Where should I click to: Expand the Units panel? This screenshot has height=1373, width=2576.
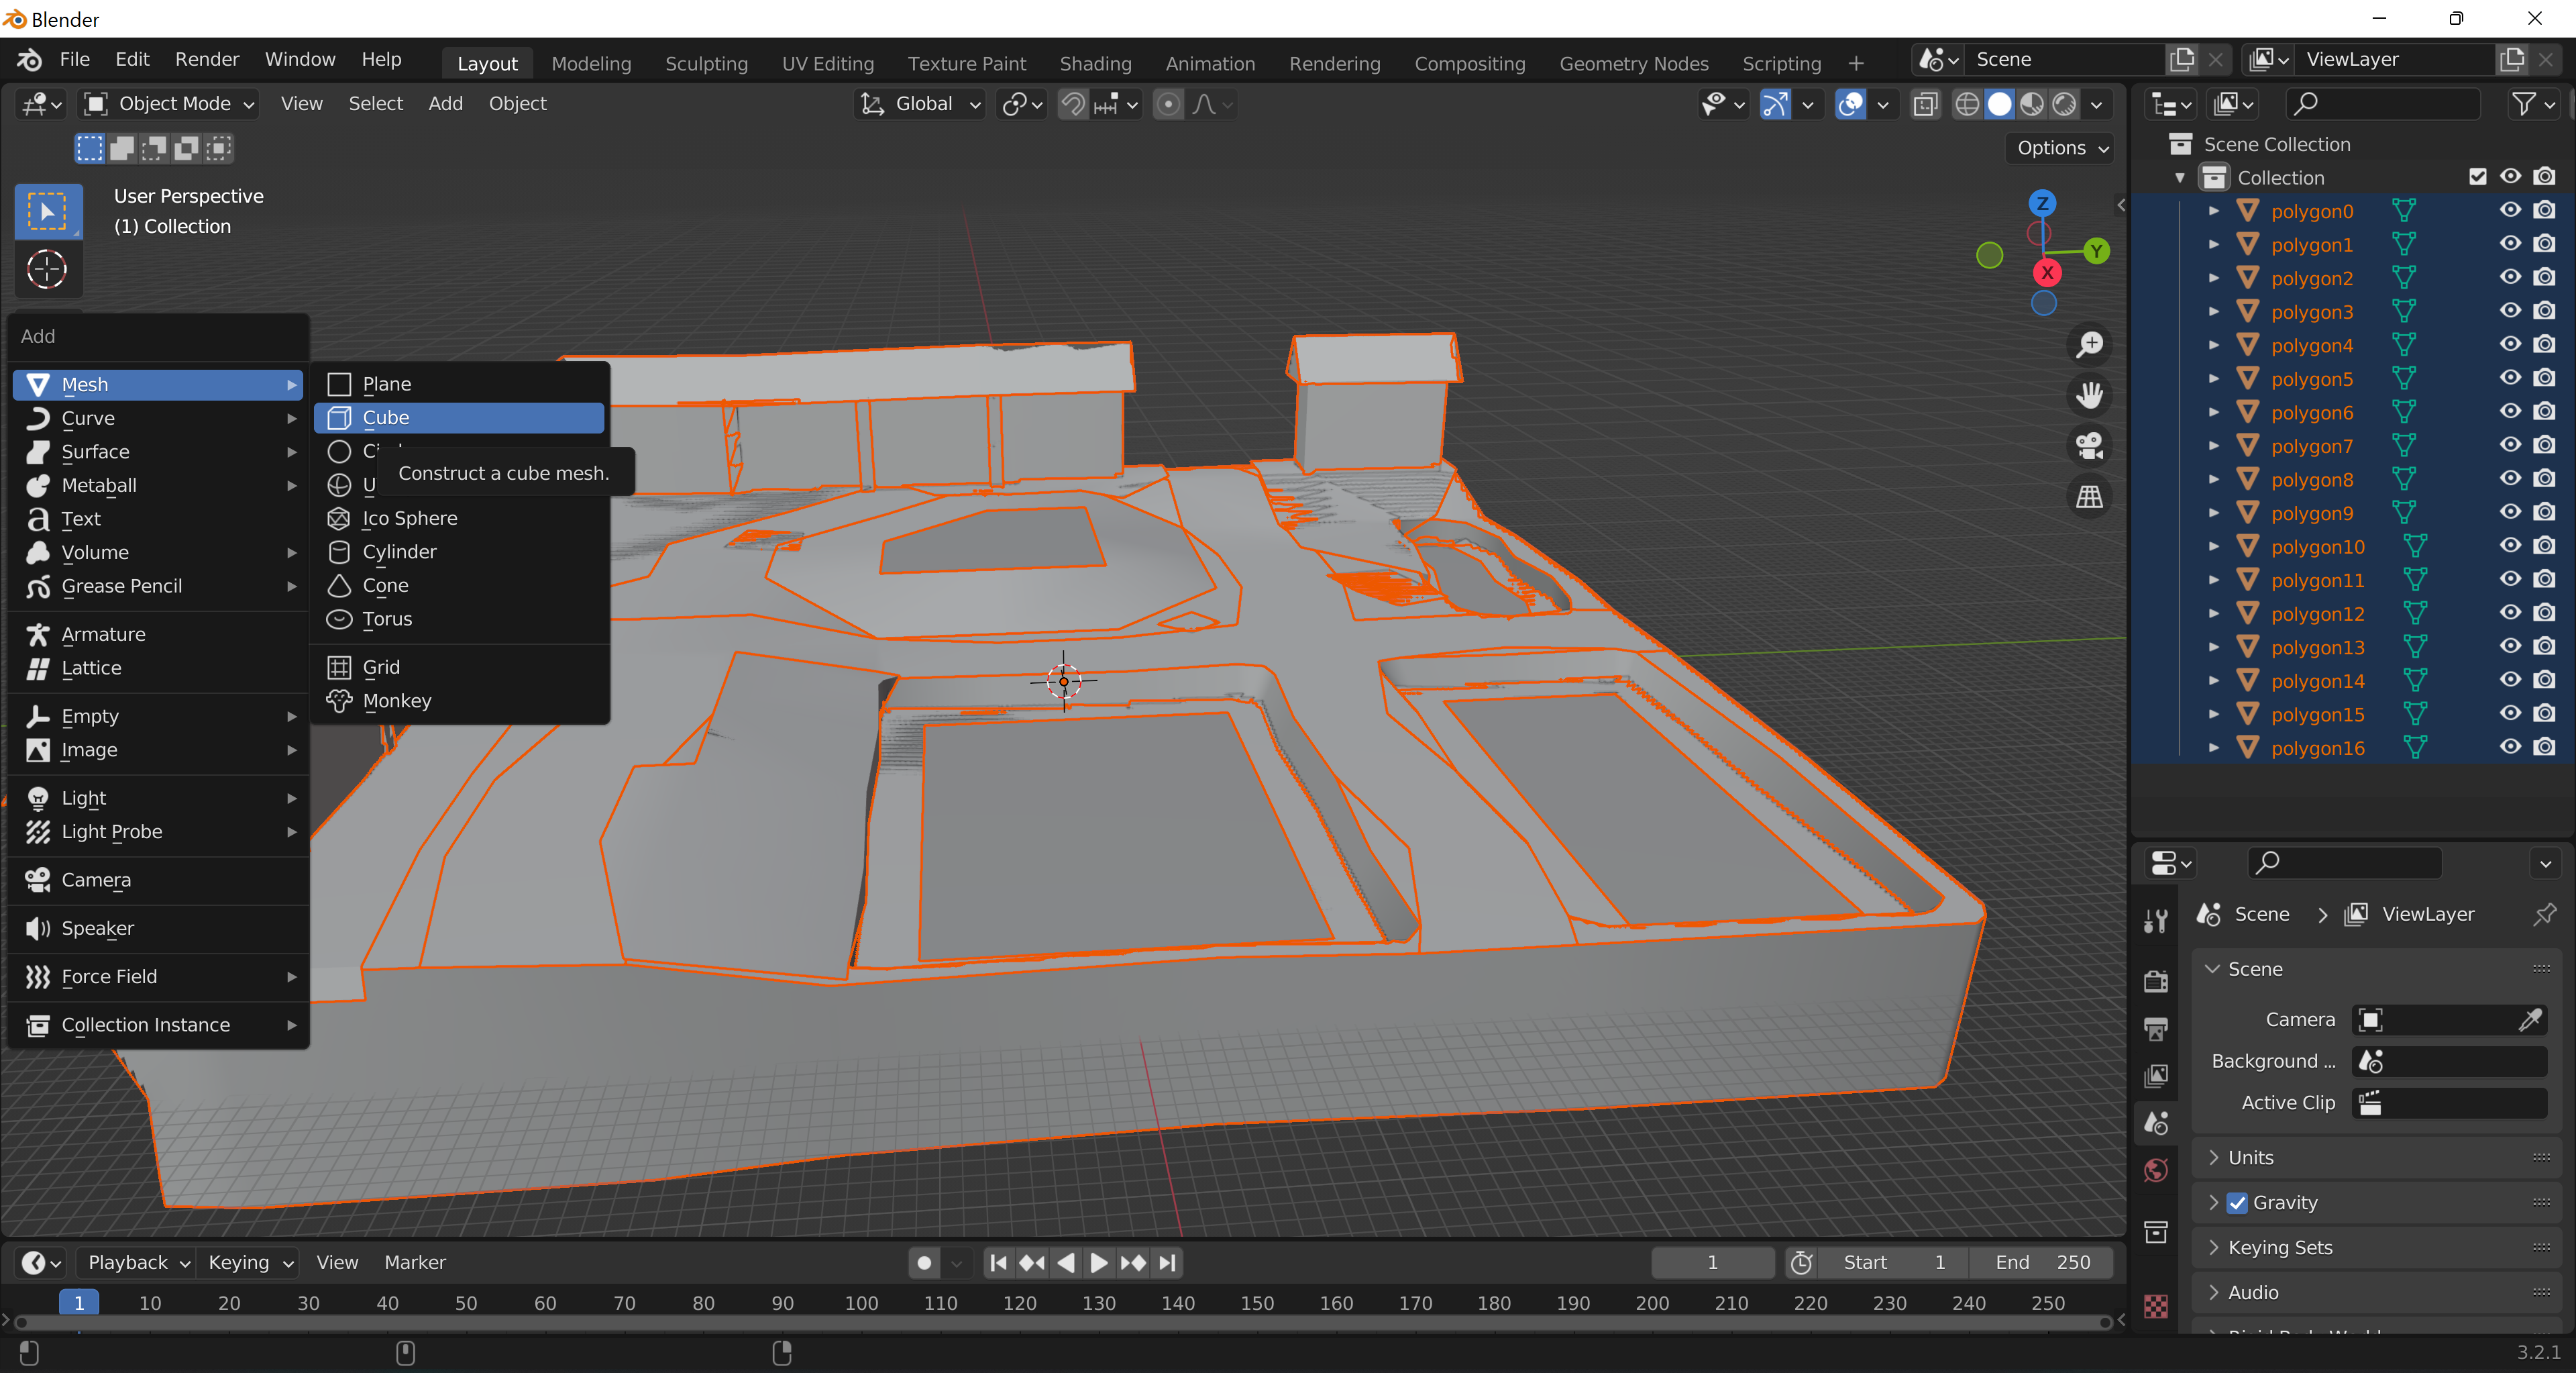[x=2251, y=1157]
